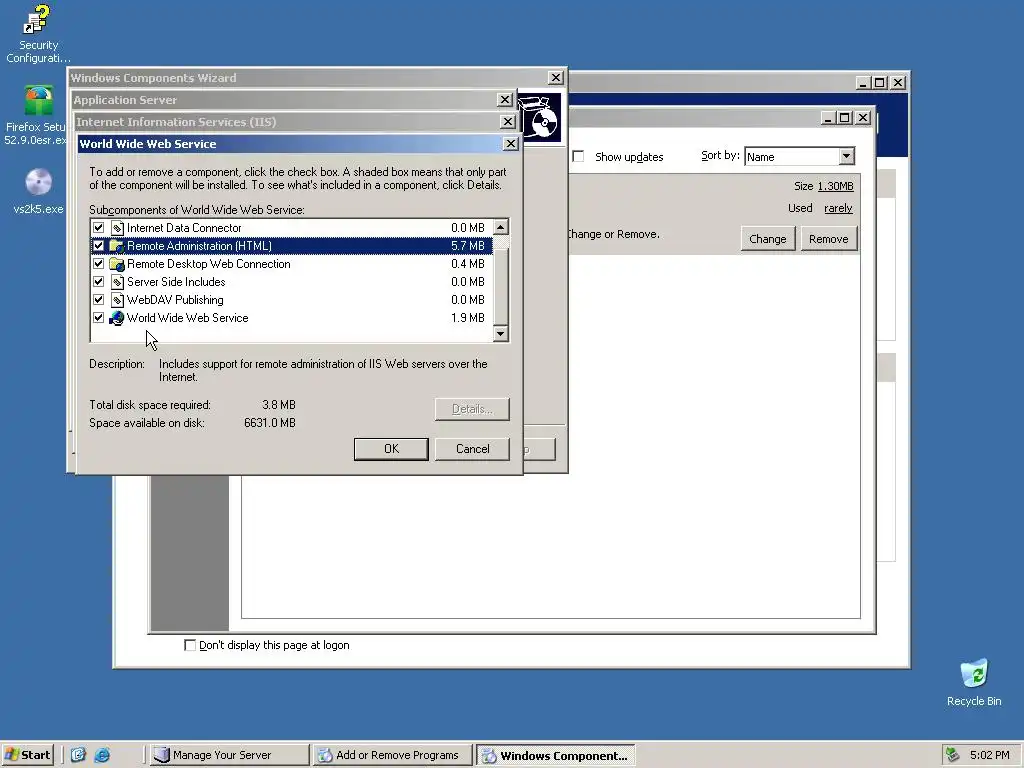Click the rarely used link
The image size is (1024, 768).
tap(838, 208)
